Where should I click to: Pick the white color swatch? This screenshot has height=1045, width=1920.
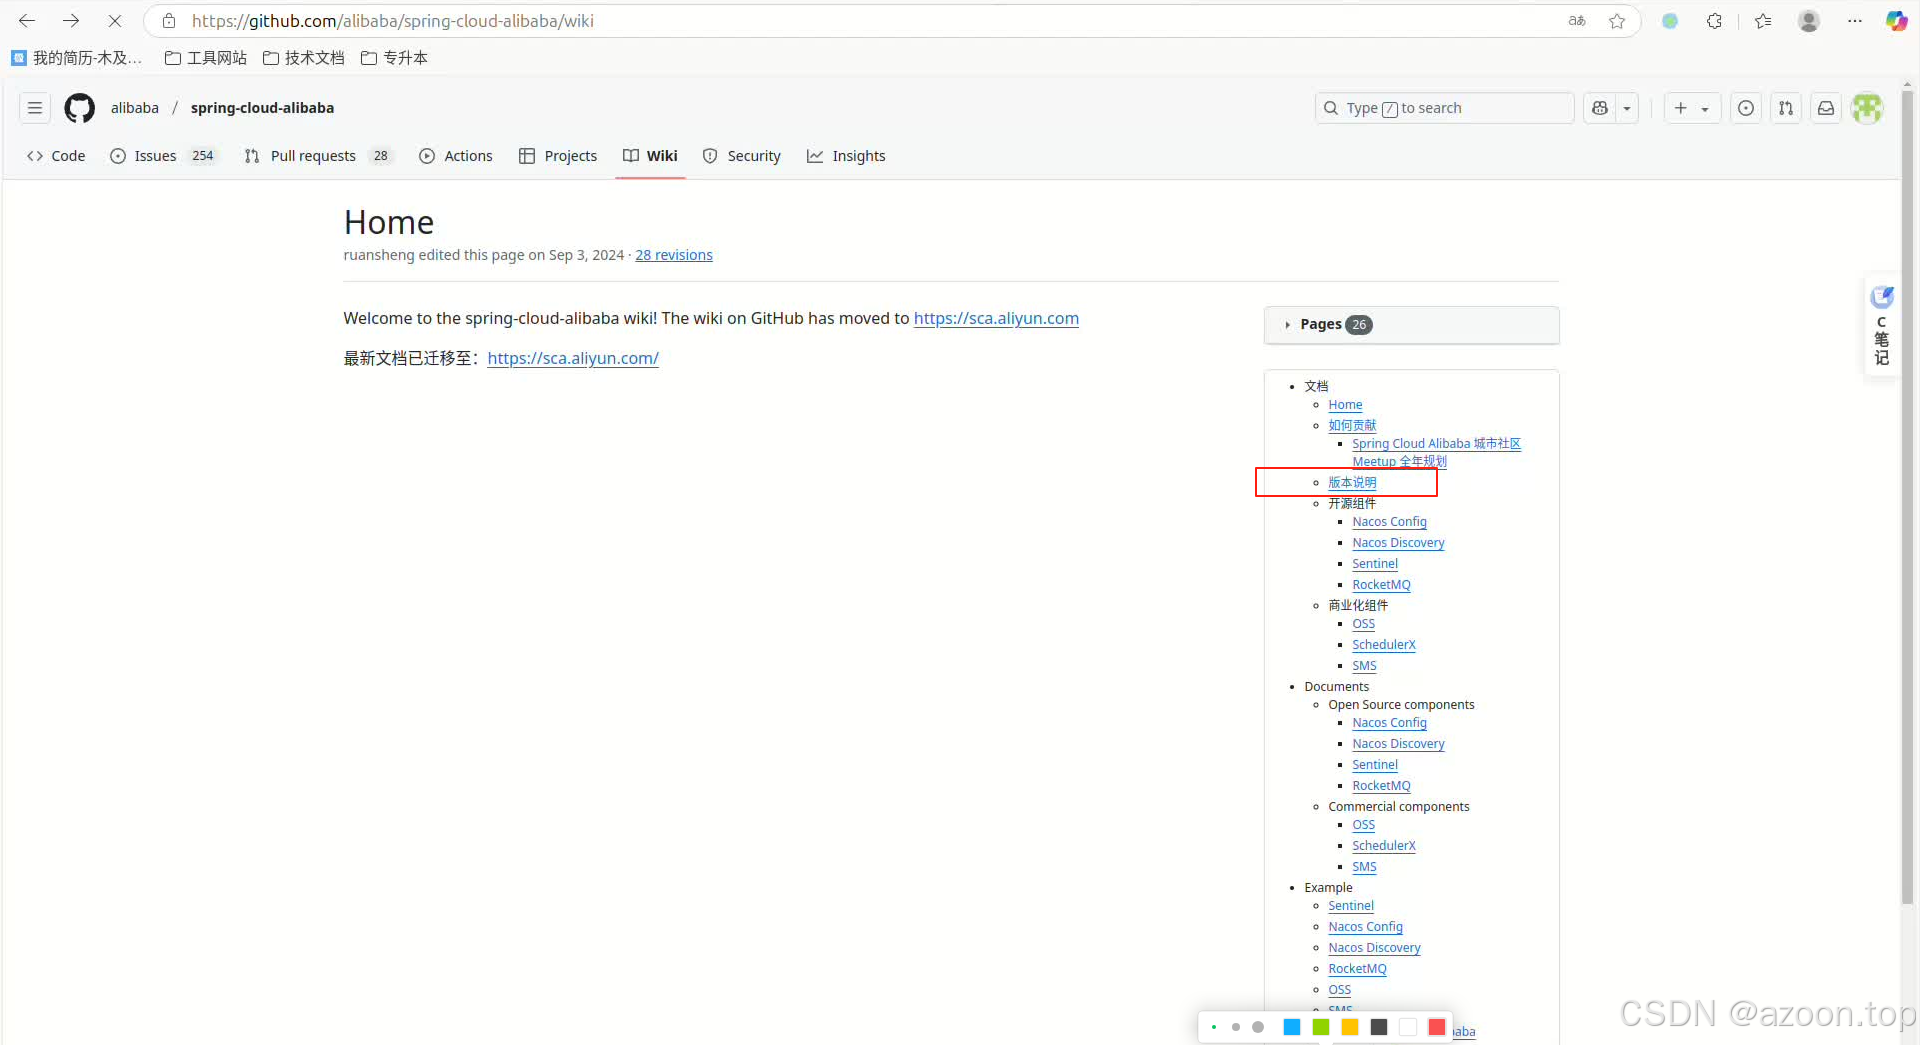pos(1408,1027)
